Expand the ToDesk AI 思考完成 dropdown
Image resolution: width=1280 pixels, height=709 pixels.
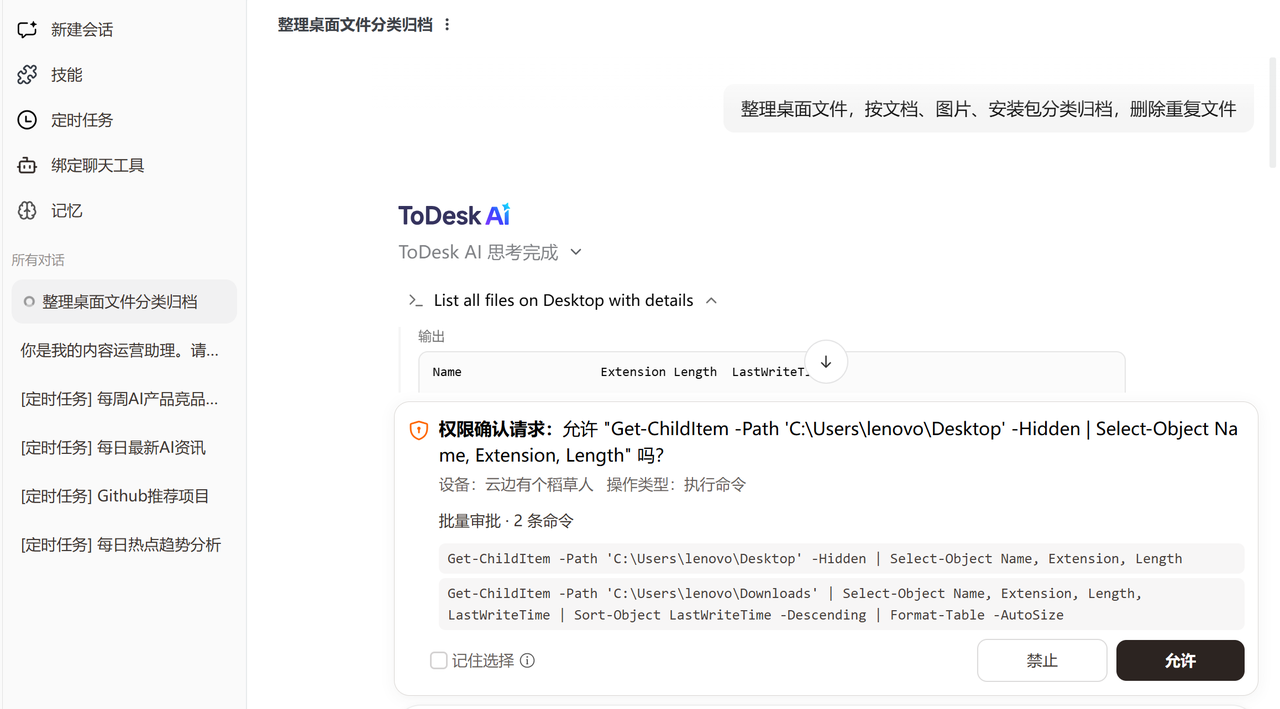[x=576, y=252]
